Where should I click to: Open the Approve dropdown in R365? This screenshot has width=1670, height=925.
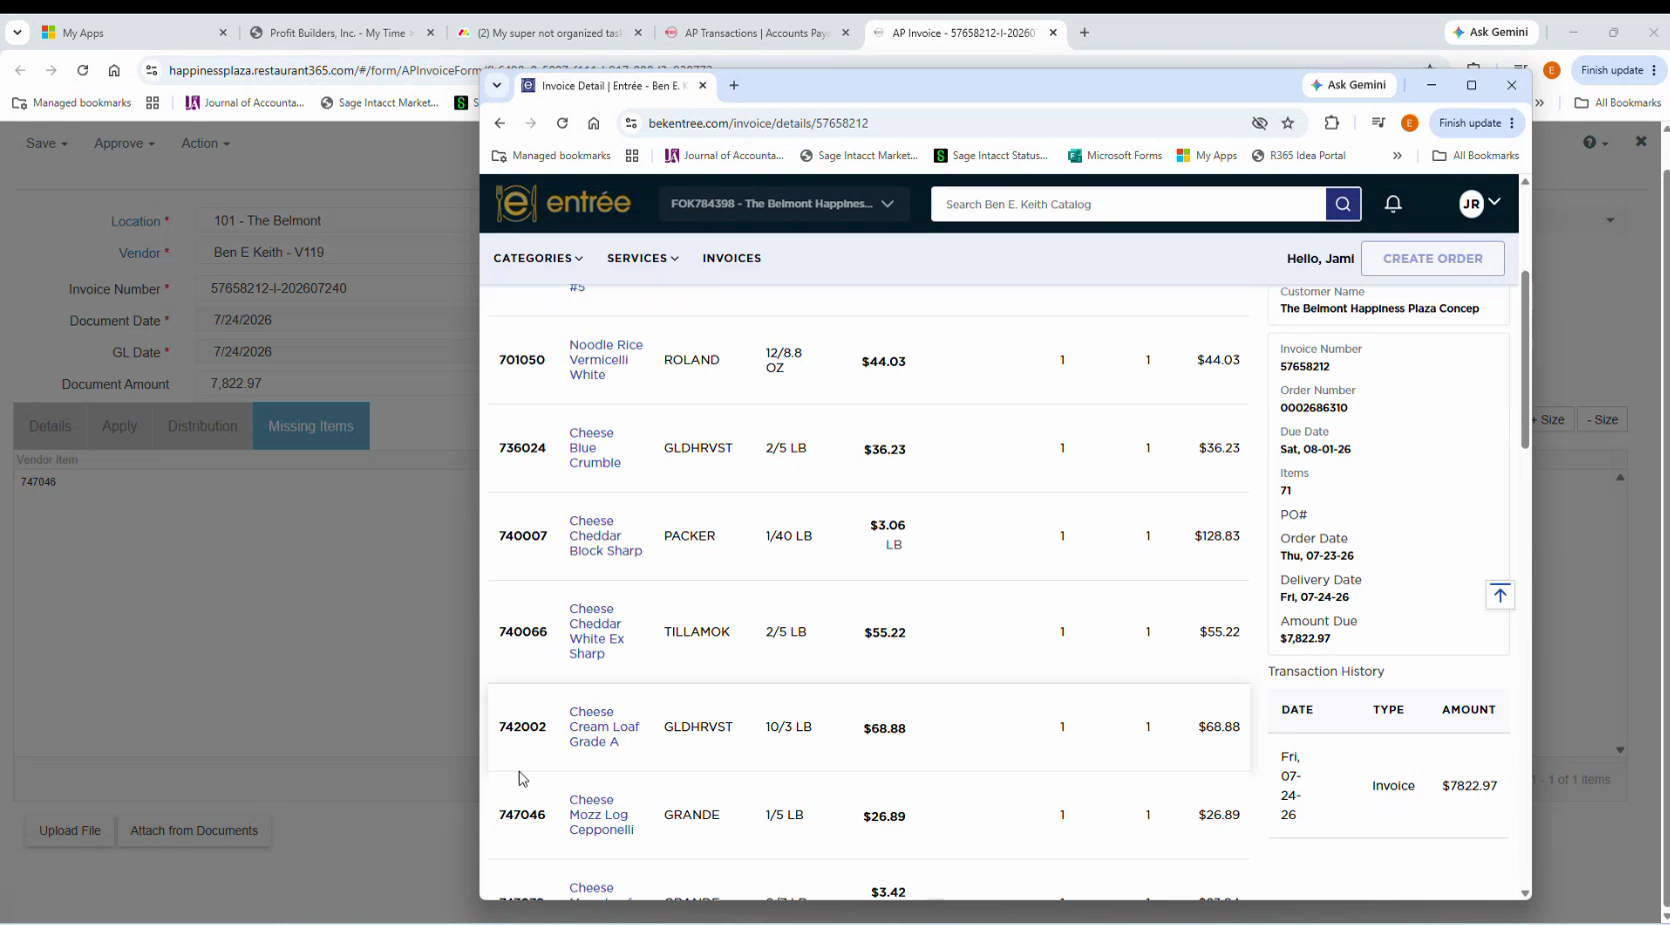tap(124, 143)
